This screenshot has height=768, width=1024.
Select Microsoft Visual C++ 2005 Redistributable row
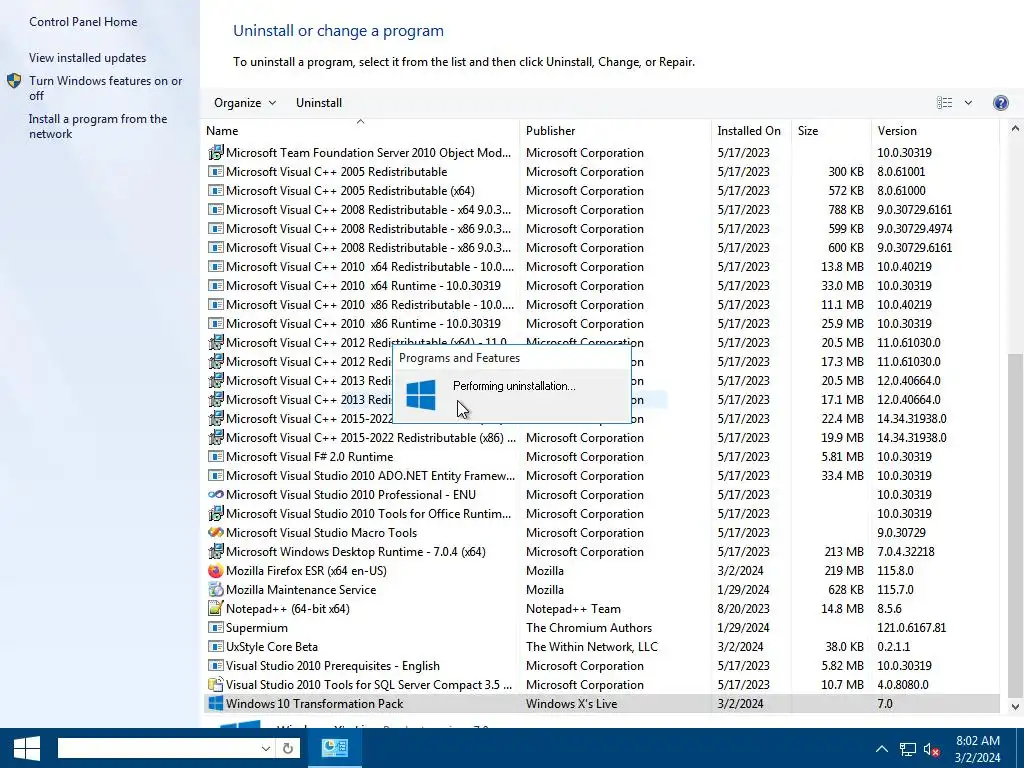pyautogui.click(x=601, y=172)
